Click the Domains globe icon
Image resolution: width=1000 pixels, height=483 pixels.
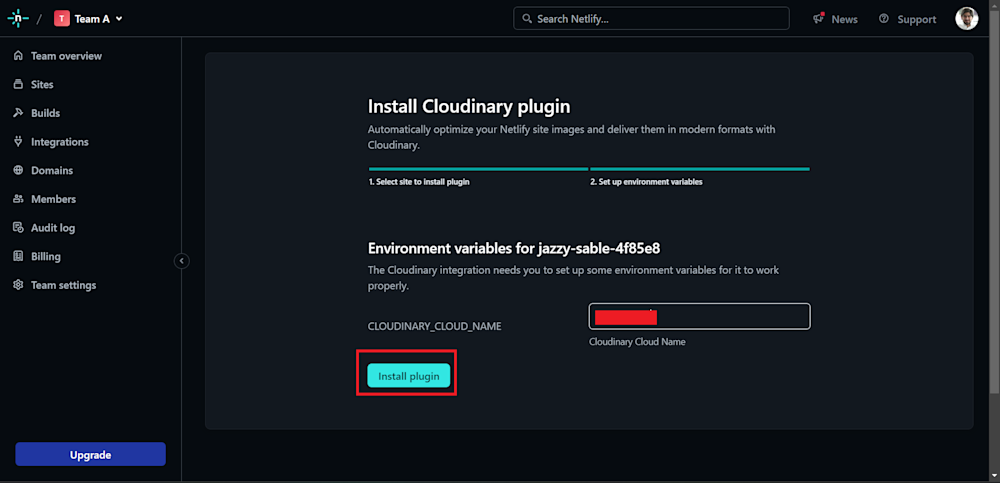coord(18,171)
